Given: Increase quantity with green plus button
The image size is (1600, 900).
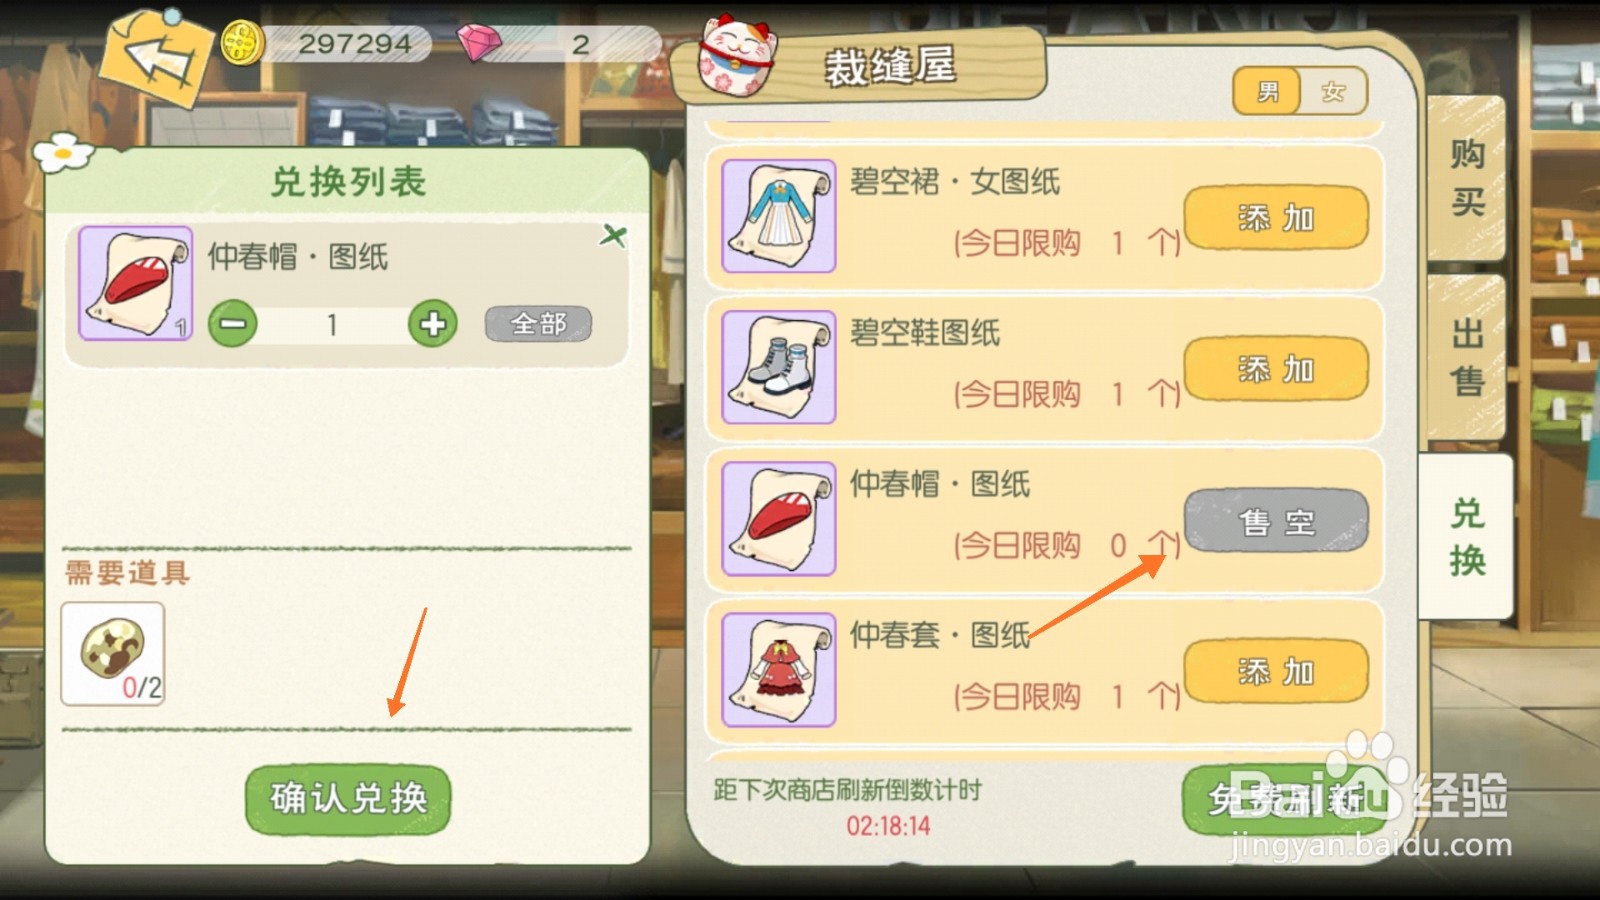Looking at the screenshot, I should (x=433, y=324).
